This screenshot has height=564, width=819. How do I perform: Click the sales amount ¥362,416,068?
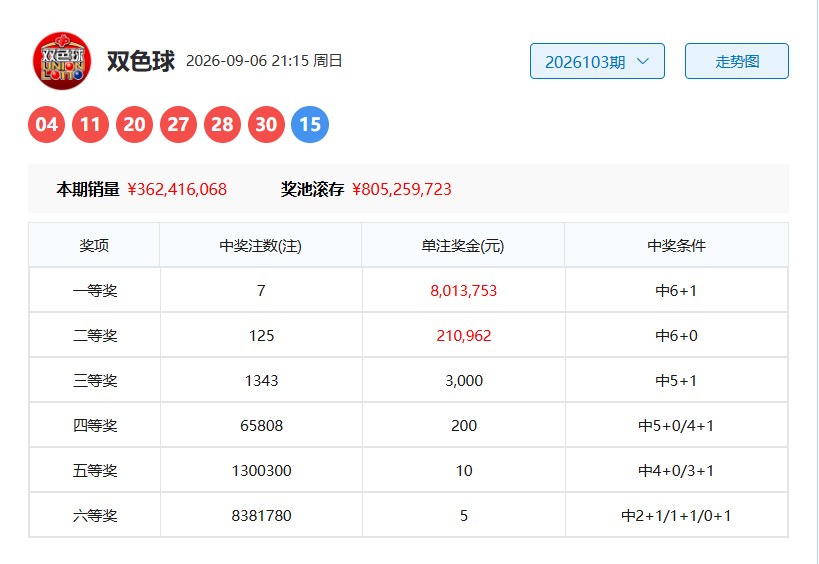177,189
